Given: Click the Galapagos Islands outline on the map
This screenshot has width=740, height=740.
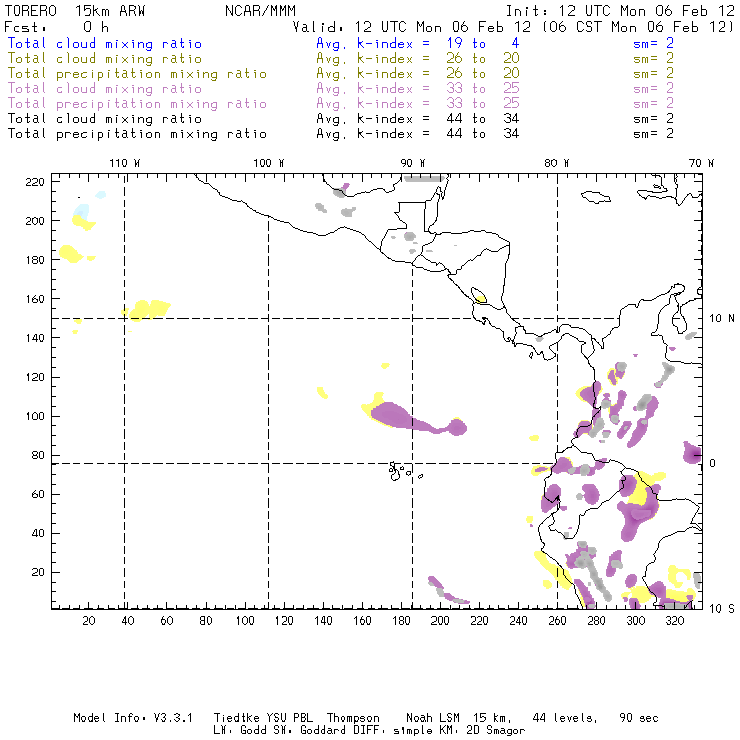Looking at the screenshot, I should [404, 471].
